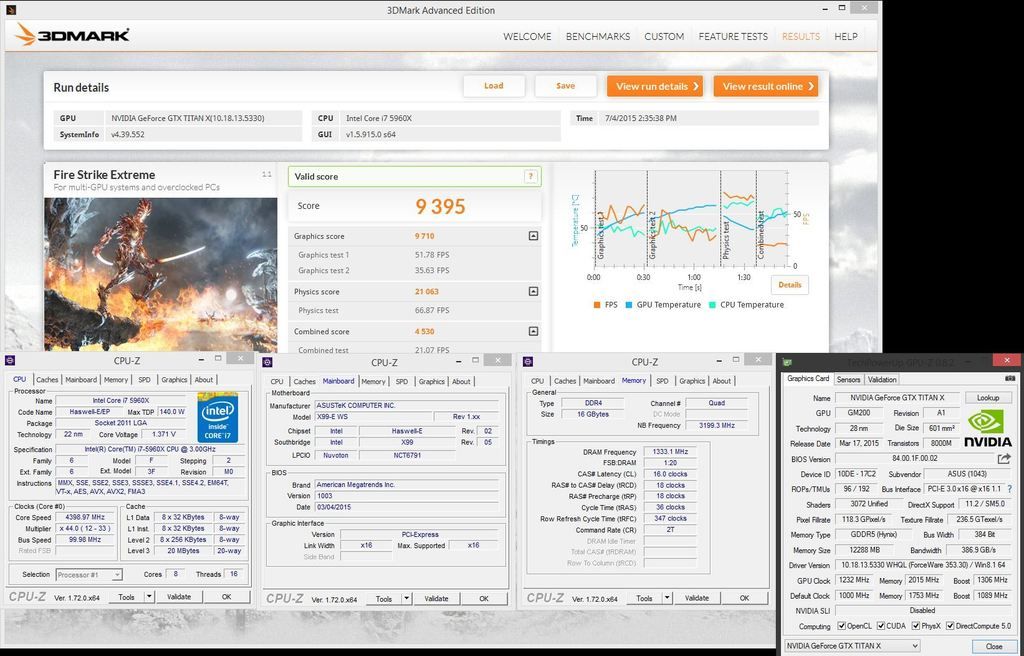1024x656 pixels.
Task: Toggle the PhysX checkbox in GPU-Z
Action: (x=916, y=626)
